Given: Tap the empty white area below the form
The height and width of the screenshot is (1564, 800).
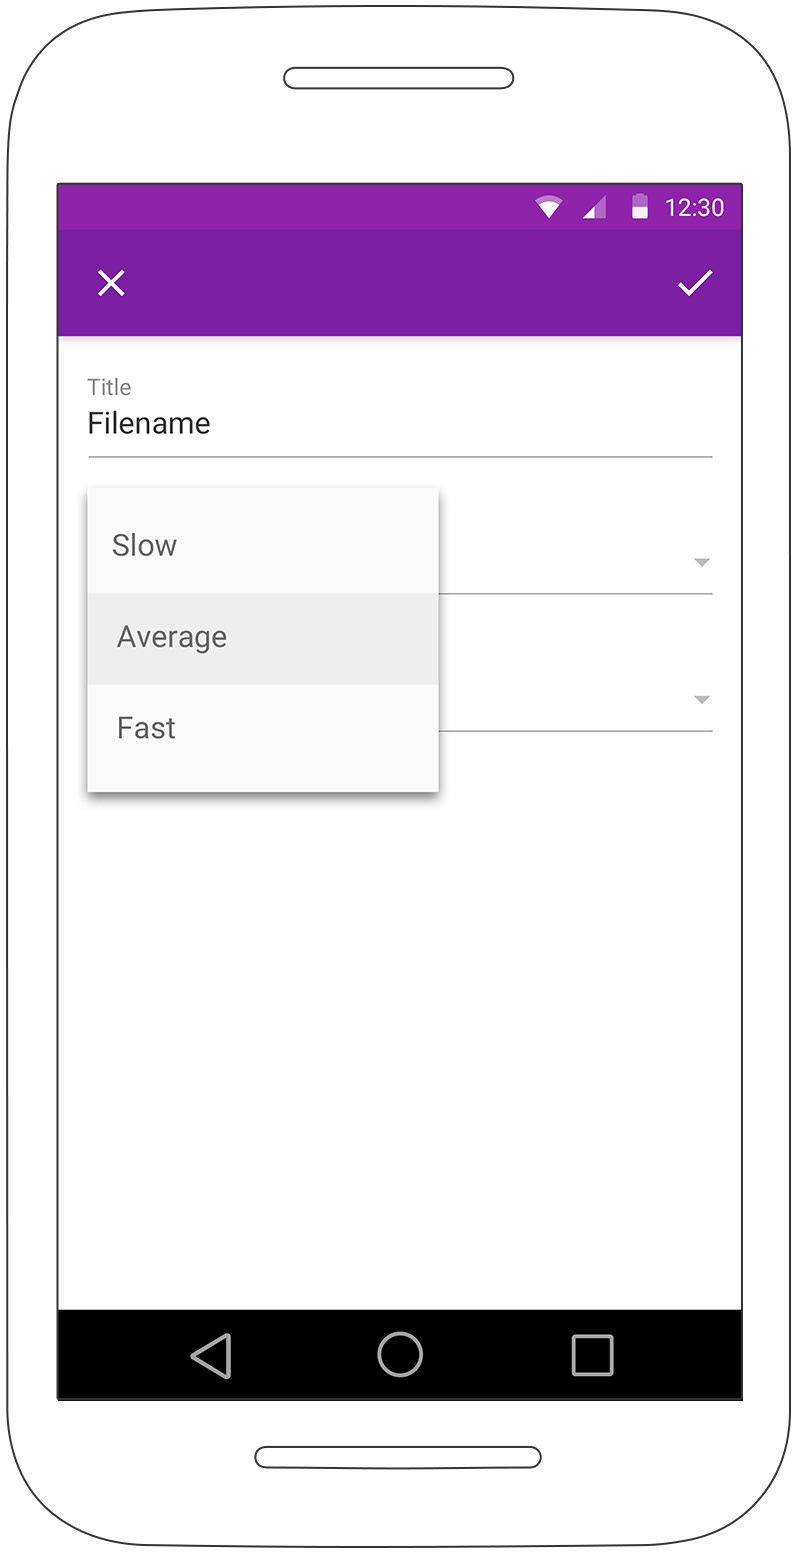Looking at the screenshot, I should pyautogui.click(x=400, y=1050).
